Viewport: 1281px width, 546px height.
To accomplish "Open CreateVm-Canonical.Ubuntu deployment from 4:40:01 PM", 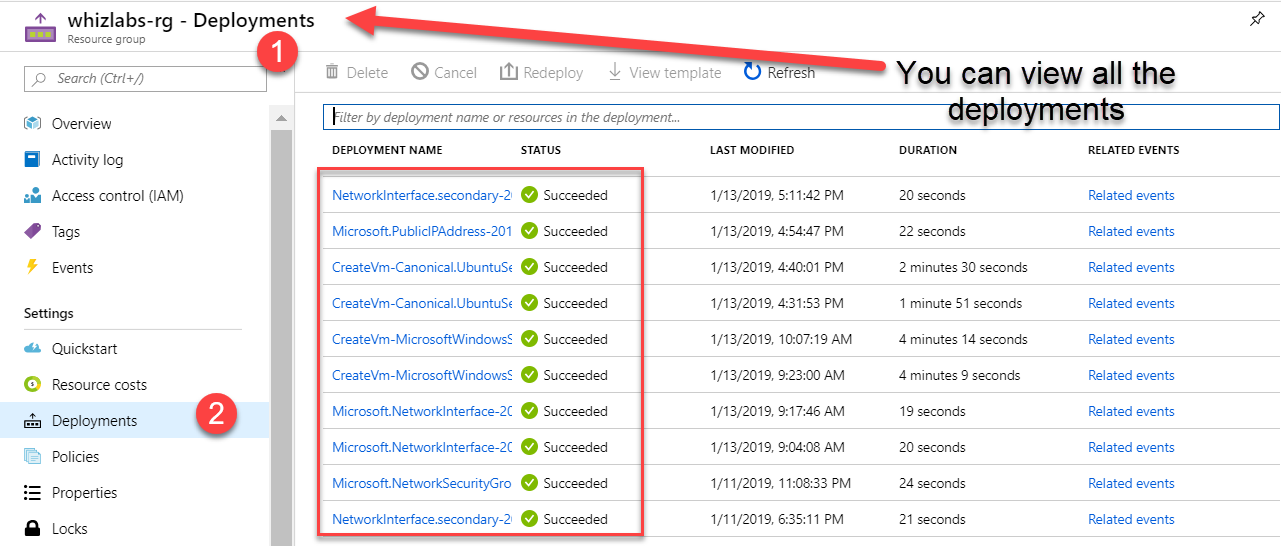I will 422,267.
